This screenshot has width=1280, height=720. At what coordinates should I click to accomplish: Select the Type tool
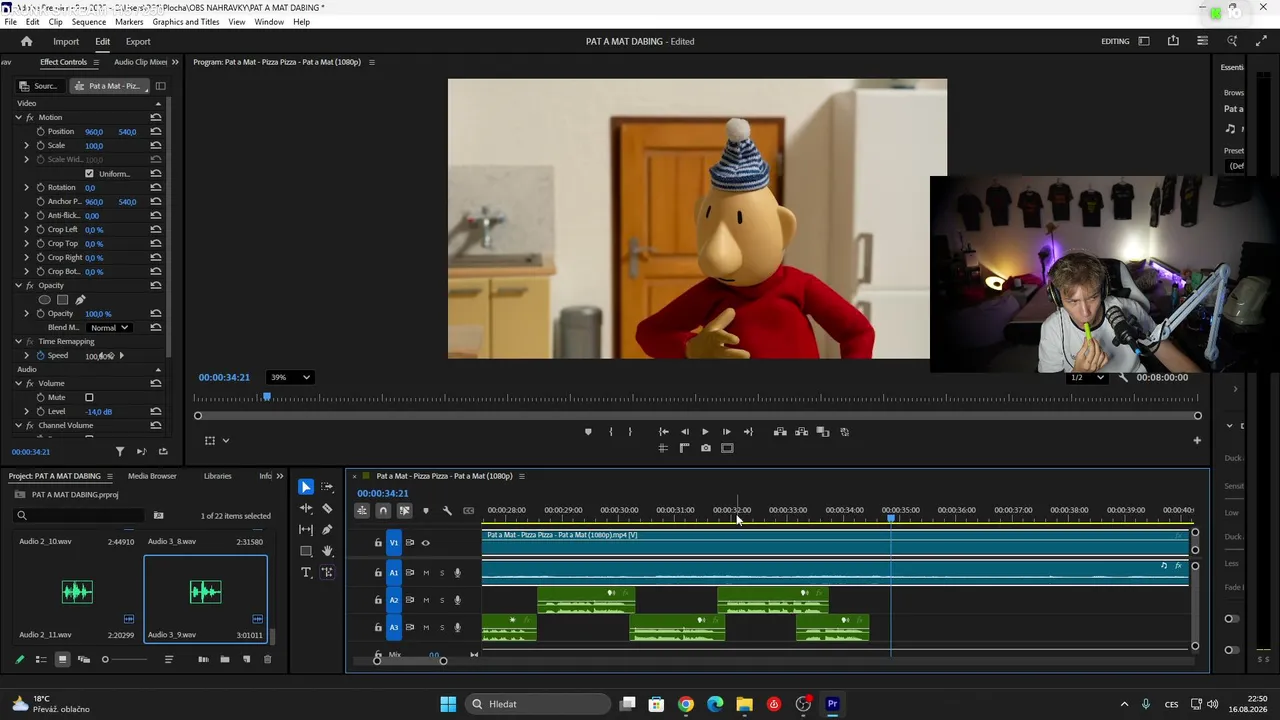tap(306, 572)
